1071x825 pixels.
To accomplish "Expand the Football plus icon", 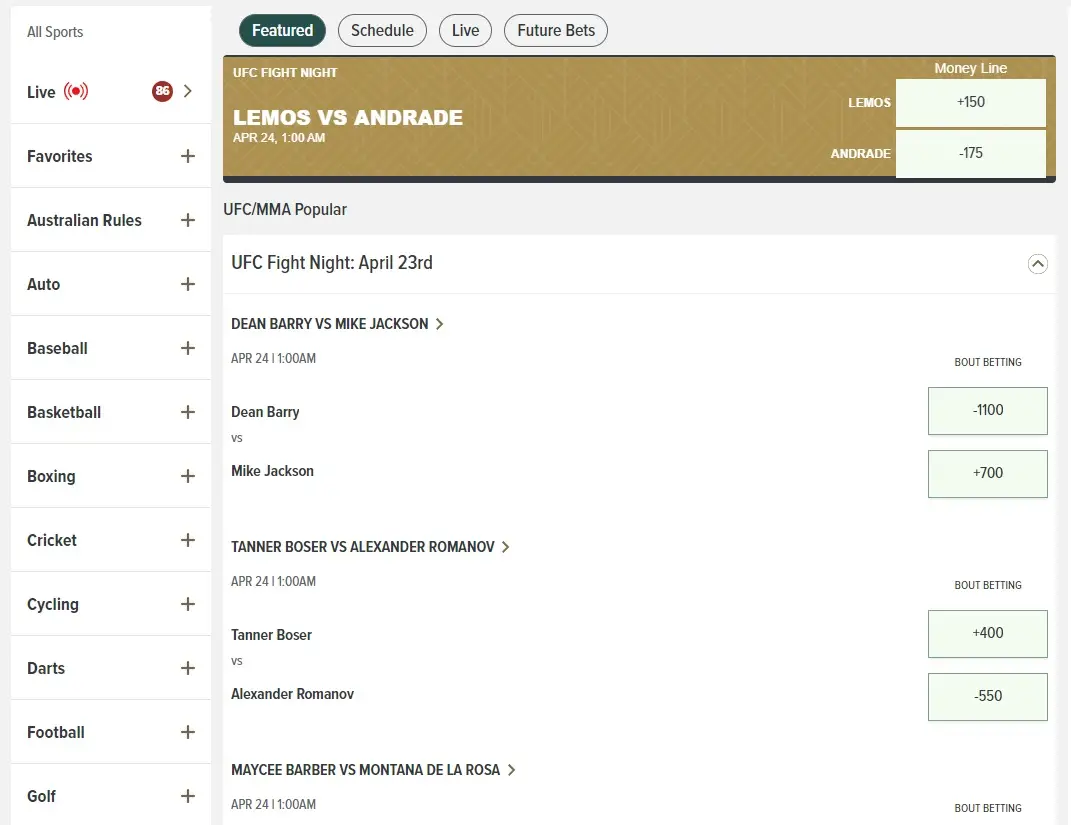I will (188, 732).
